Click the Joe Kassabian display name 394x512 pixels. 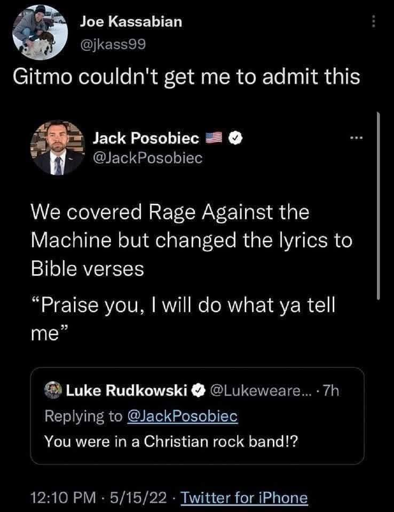(x=131, y=22)
